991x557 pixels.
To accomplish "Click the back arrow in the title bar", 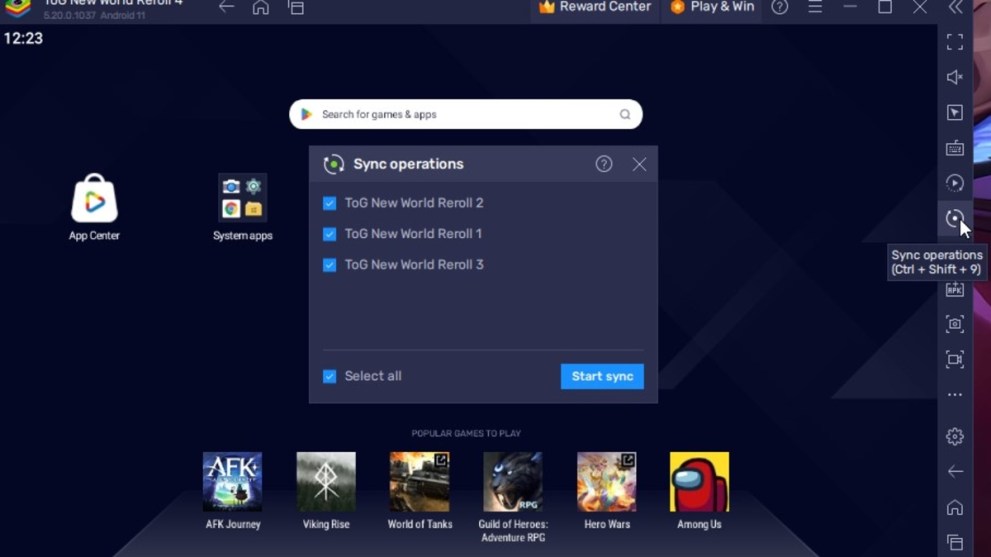I will 226,8.
